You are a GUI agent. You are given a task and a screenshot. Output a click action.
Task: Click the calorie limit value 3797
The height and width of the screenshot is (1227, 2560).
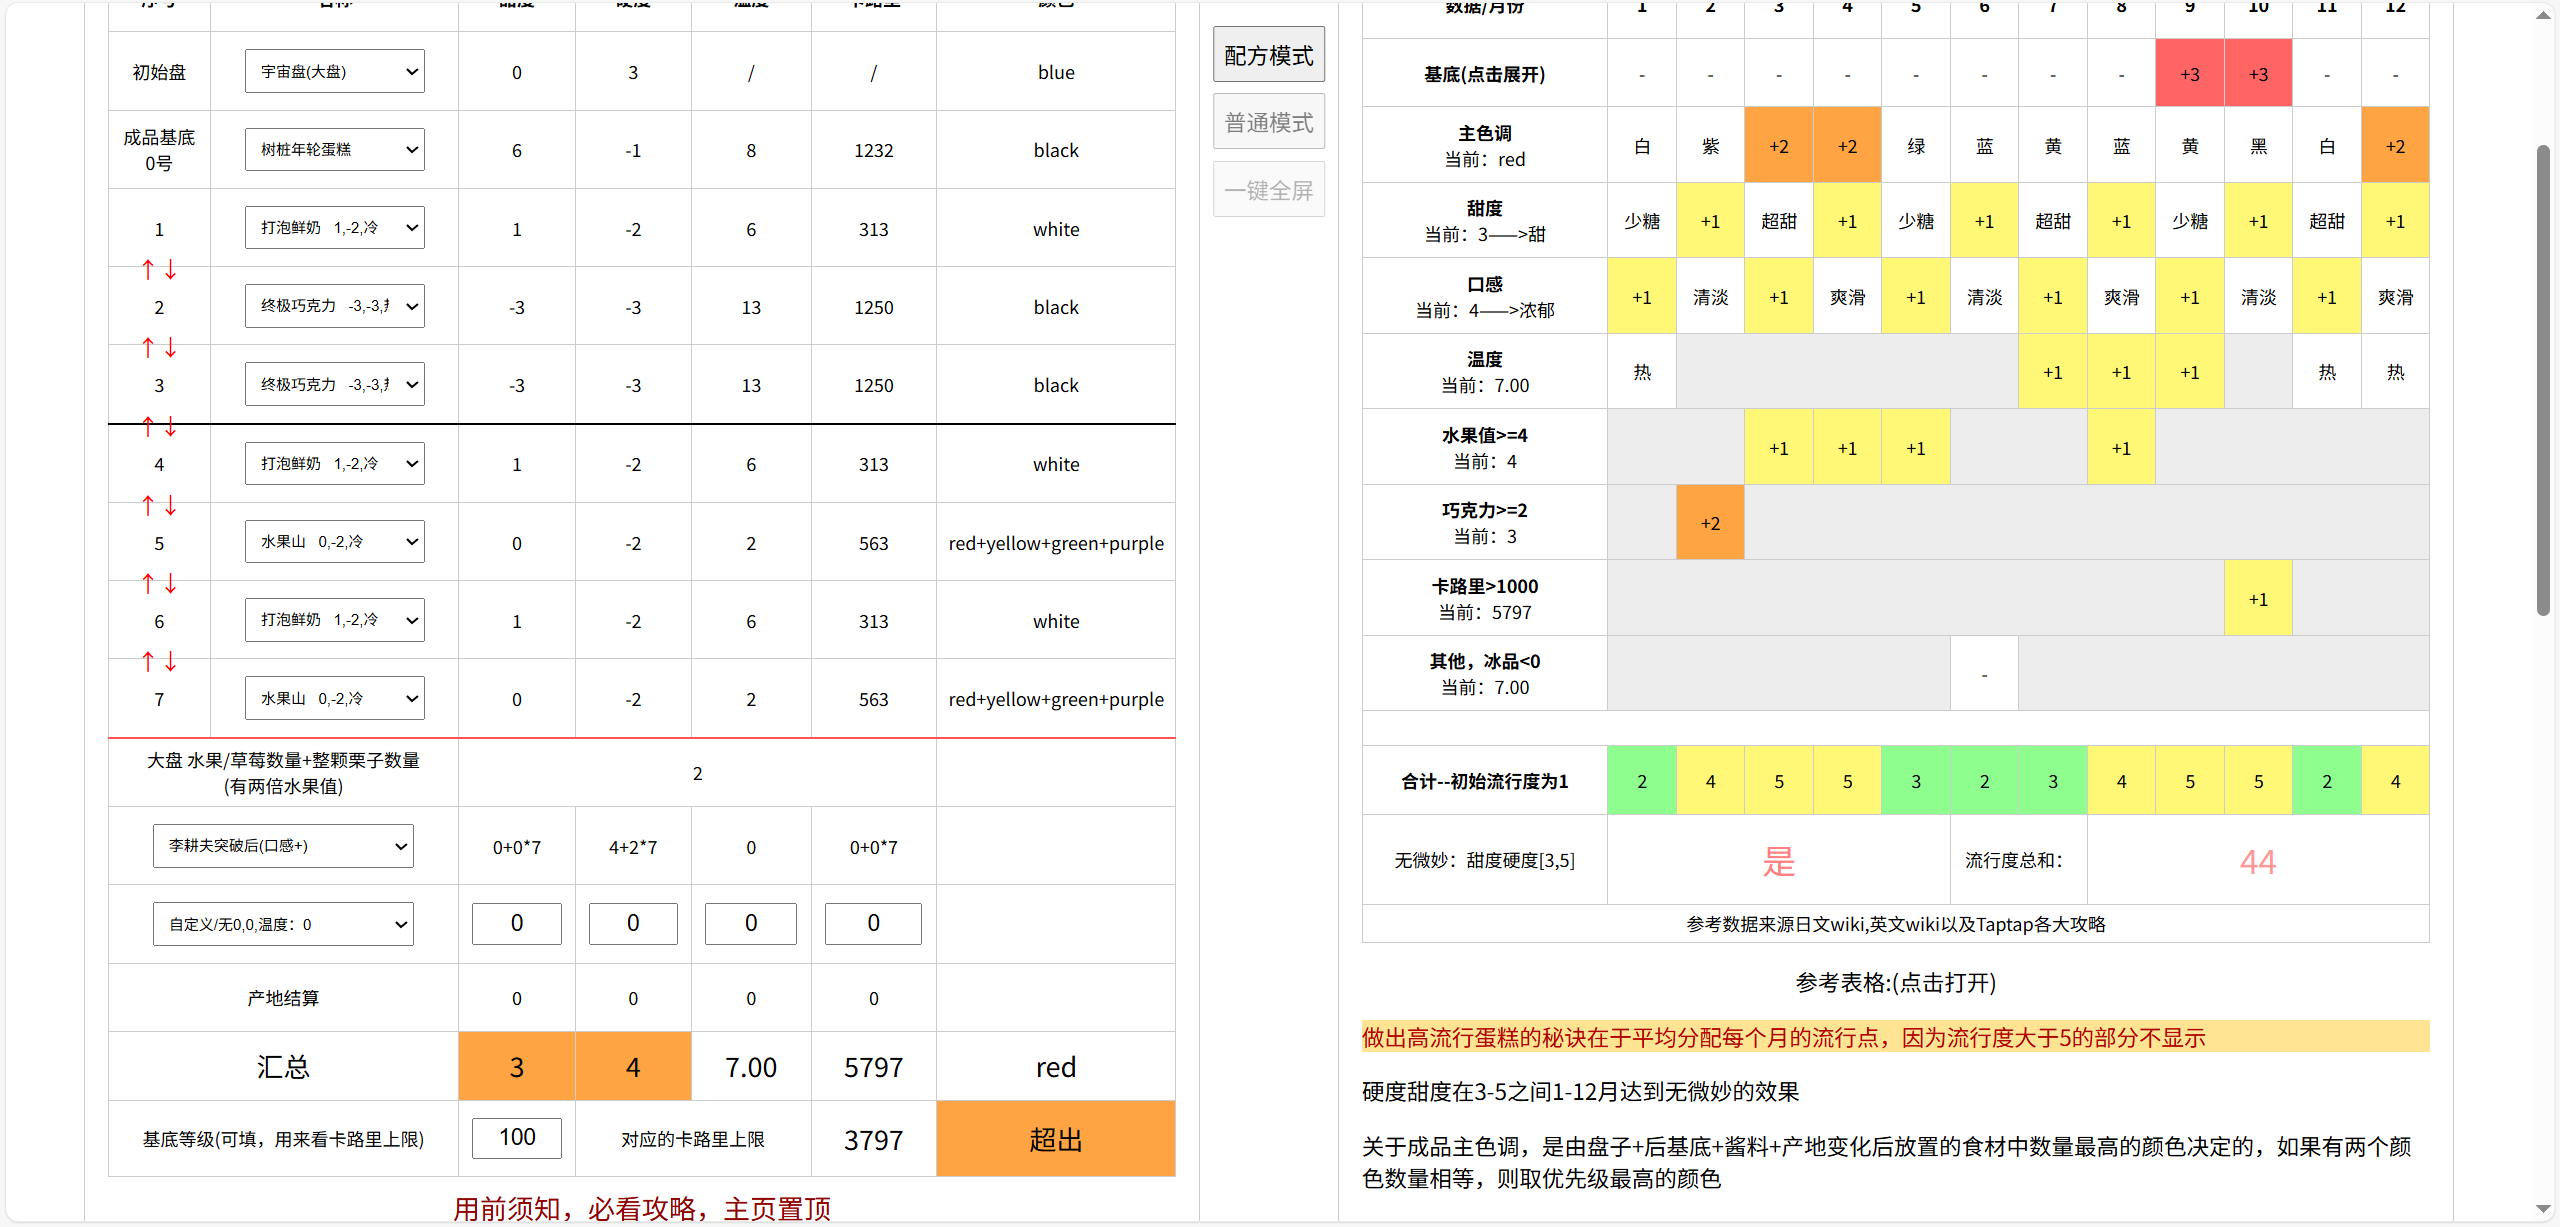click(x=873, y=1140)
